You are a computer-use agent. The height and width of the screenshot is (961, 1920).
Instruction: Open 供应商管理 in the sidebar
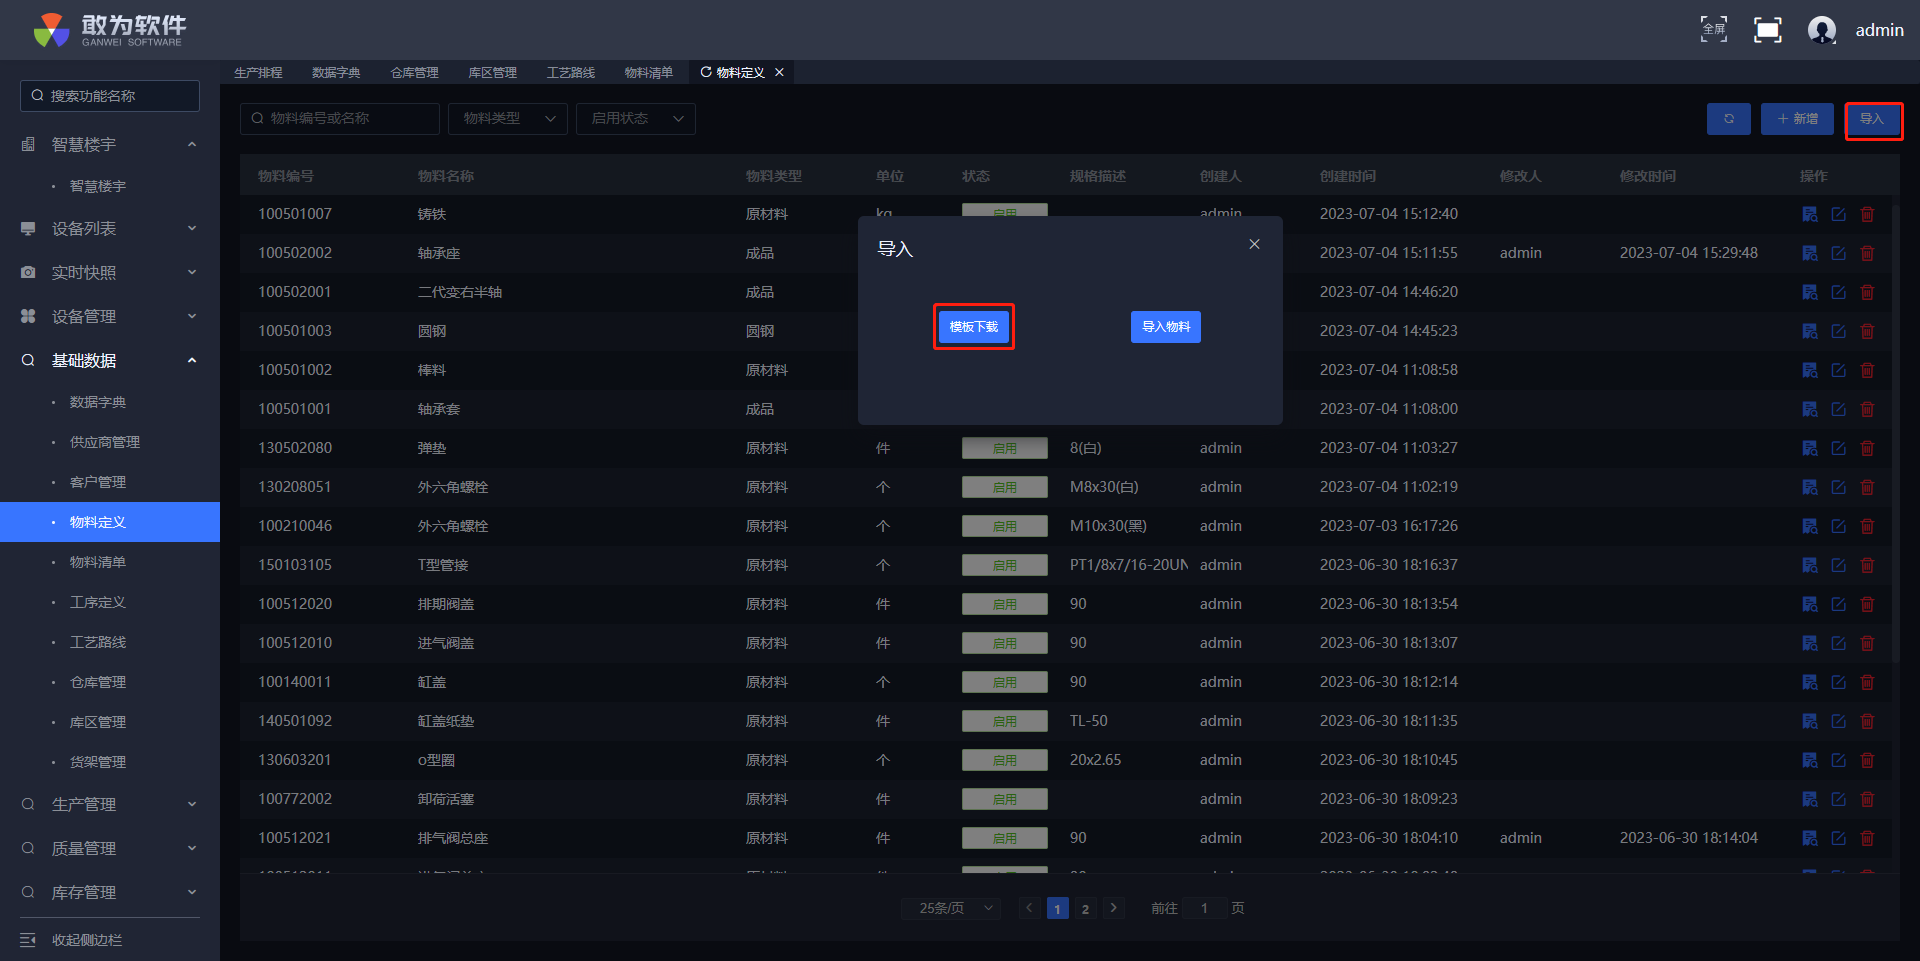pyautogui.click(x=105, y=442)
